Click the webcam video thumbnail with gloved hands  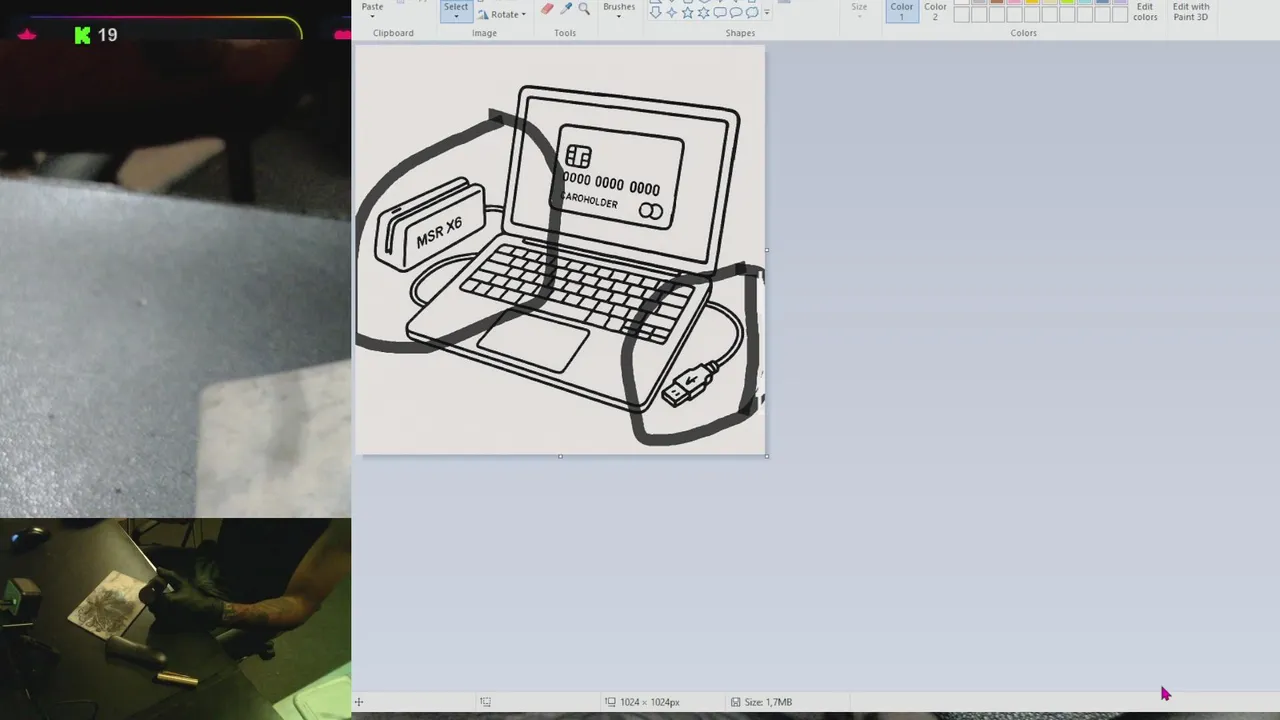[175, 618]
